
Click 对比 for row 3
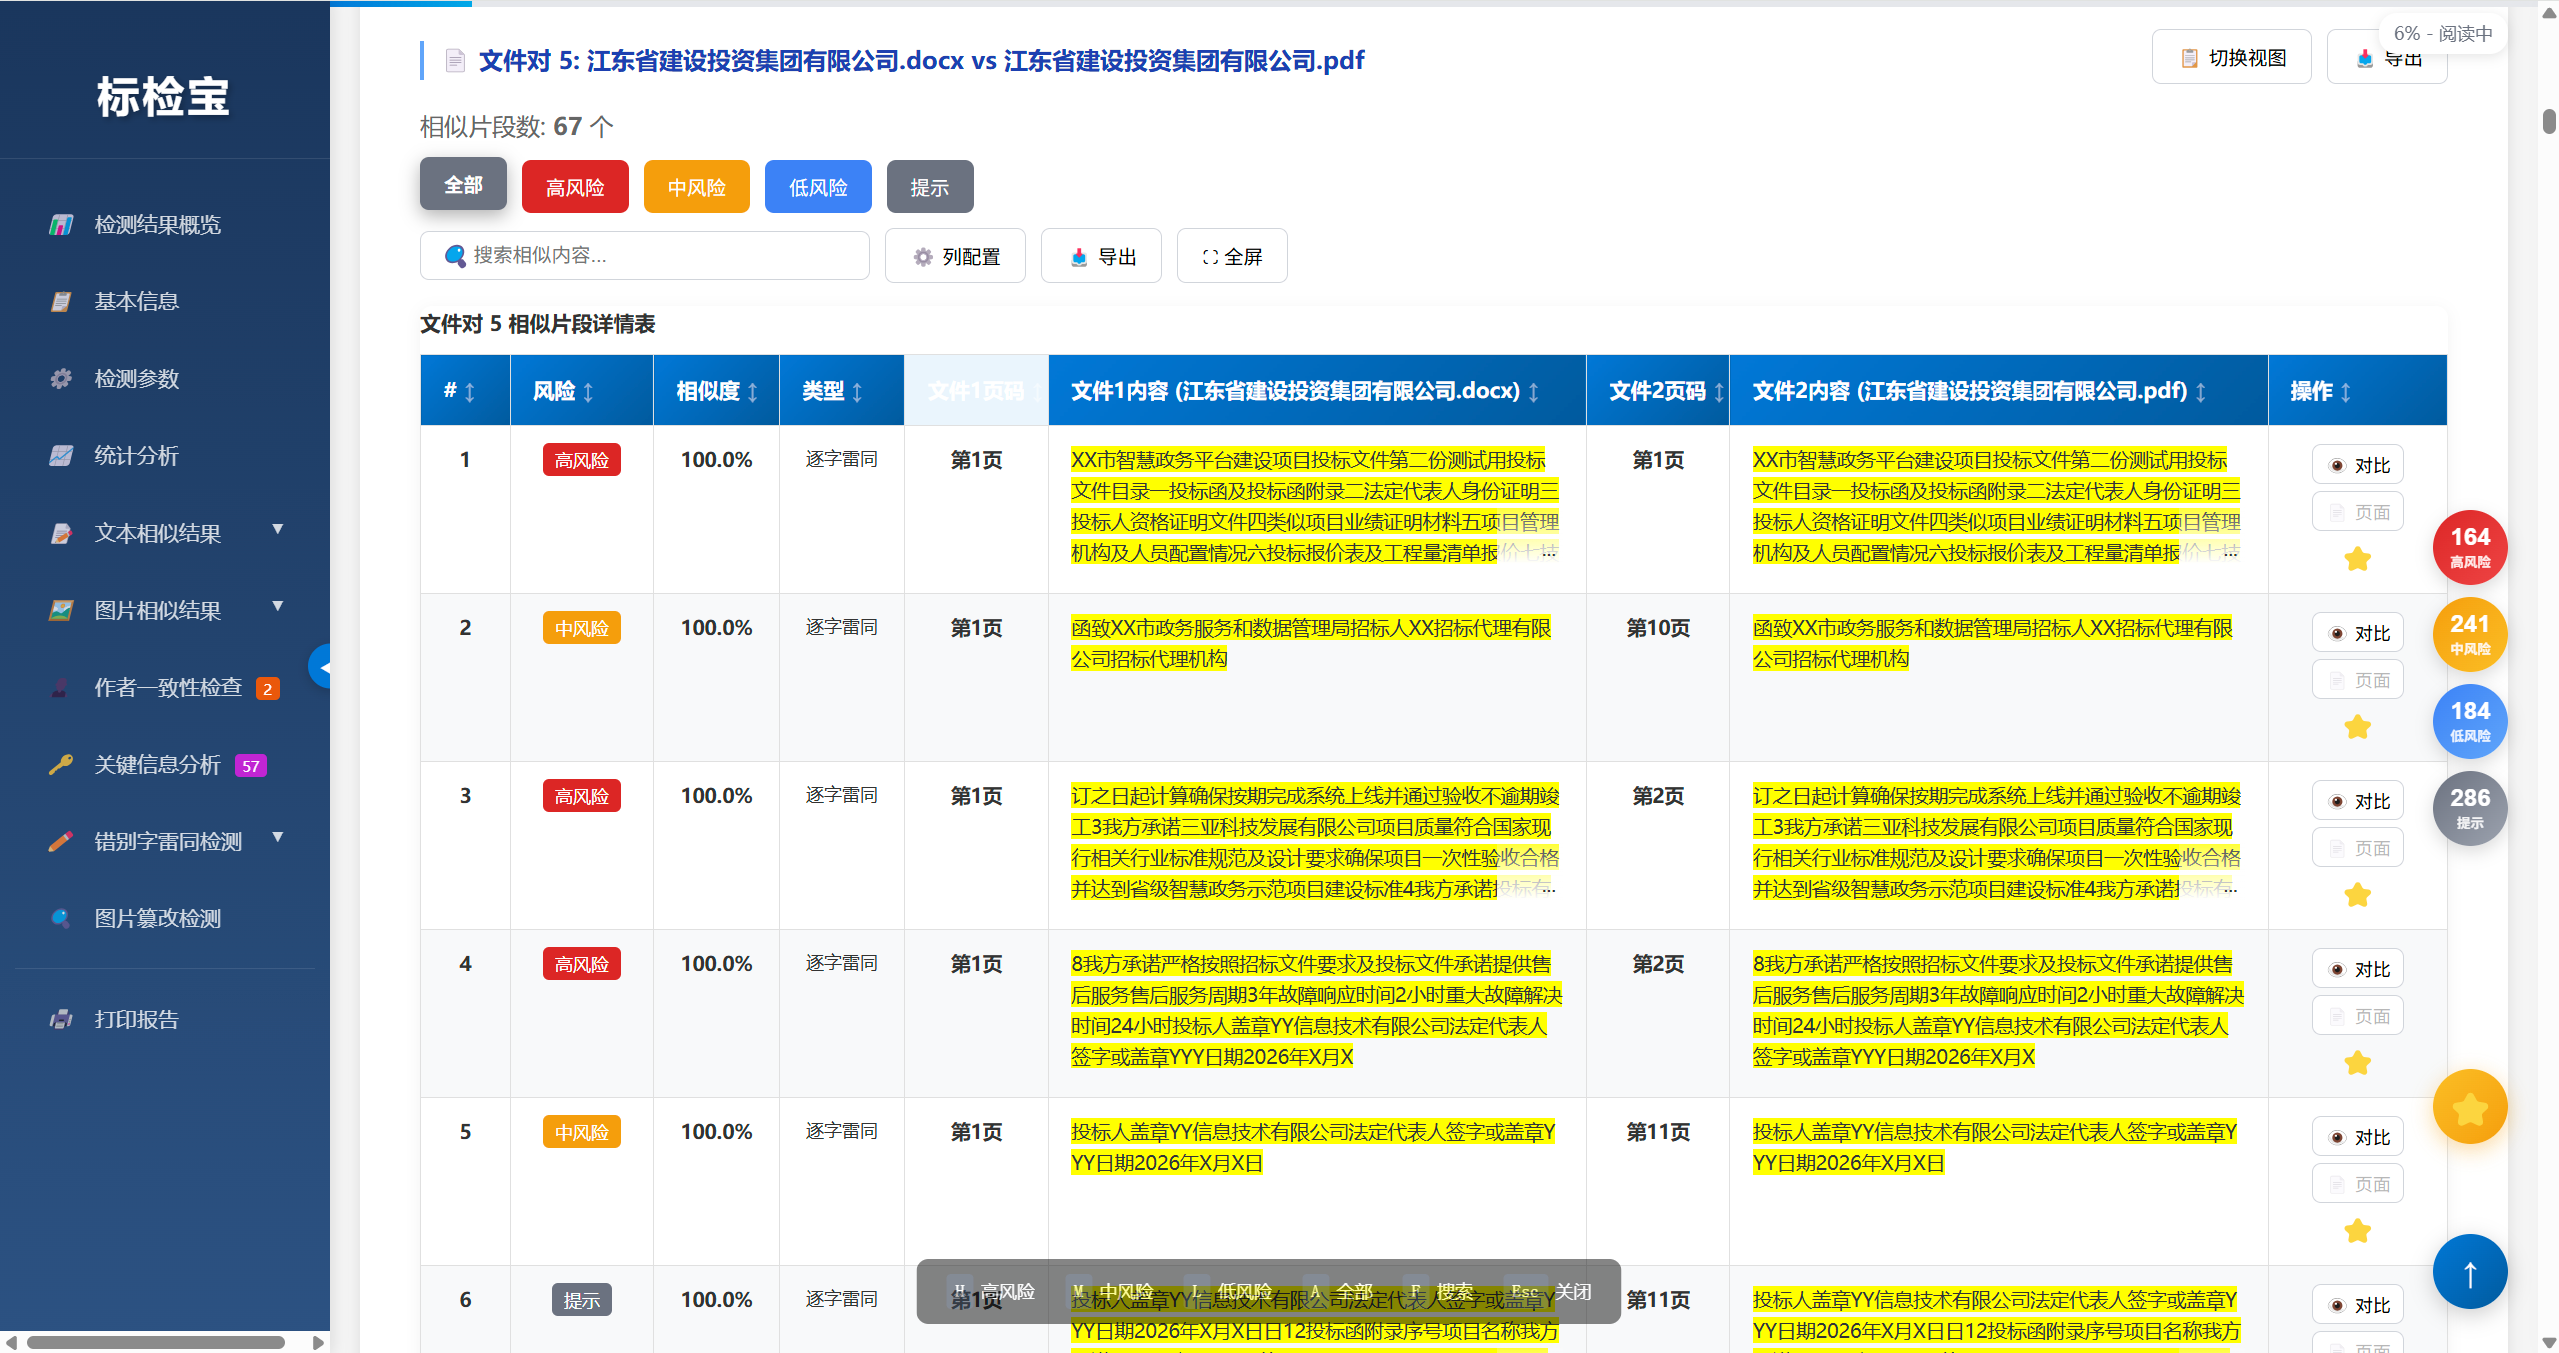pyautogui.click(x=2358, y=801)
